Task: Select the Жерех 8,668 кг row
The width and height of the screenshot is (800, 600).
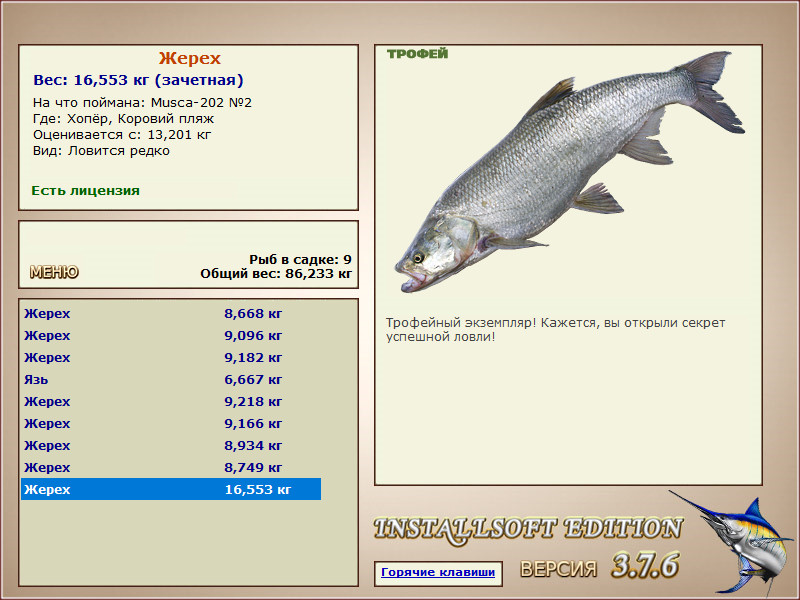Action: tap(171, 314)
